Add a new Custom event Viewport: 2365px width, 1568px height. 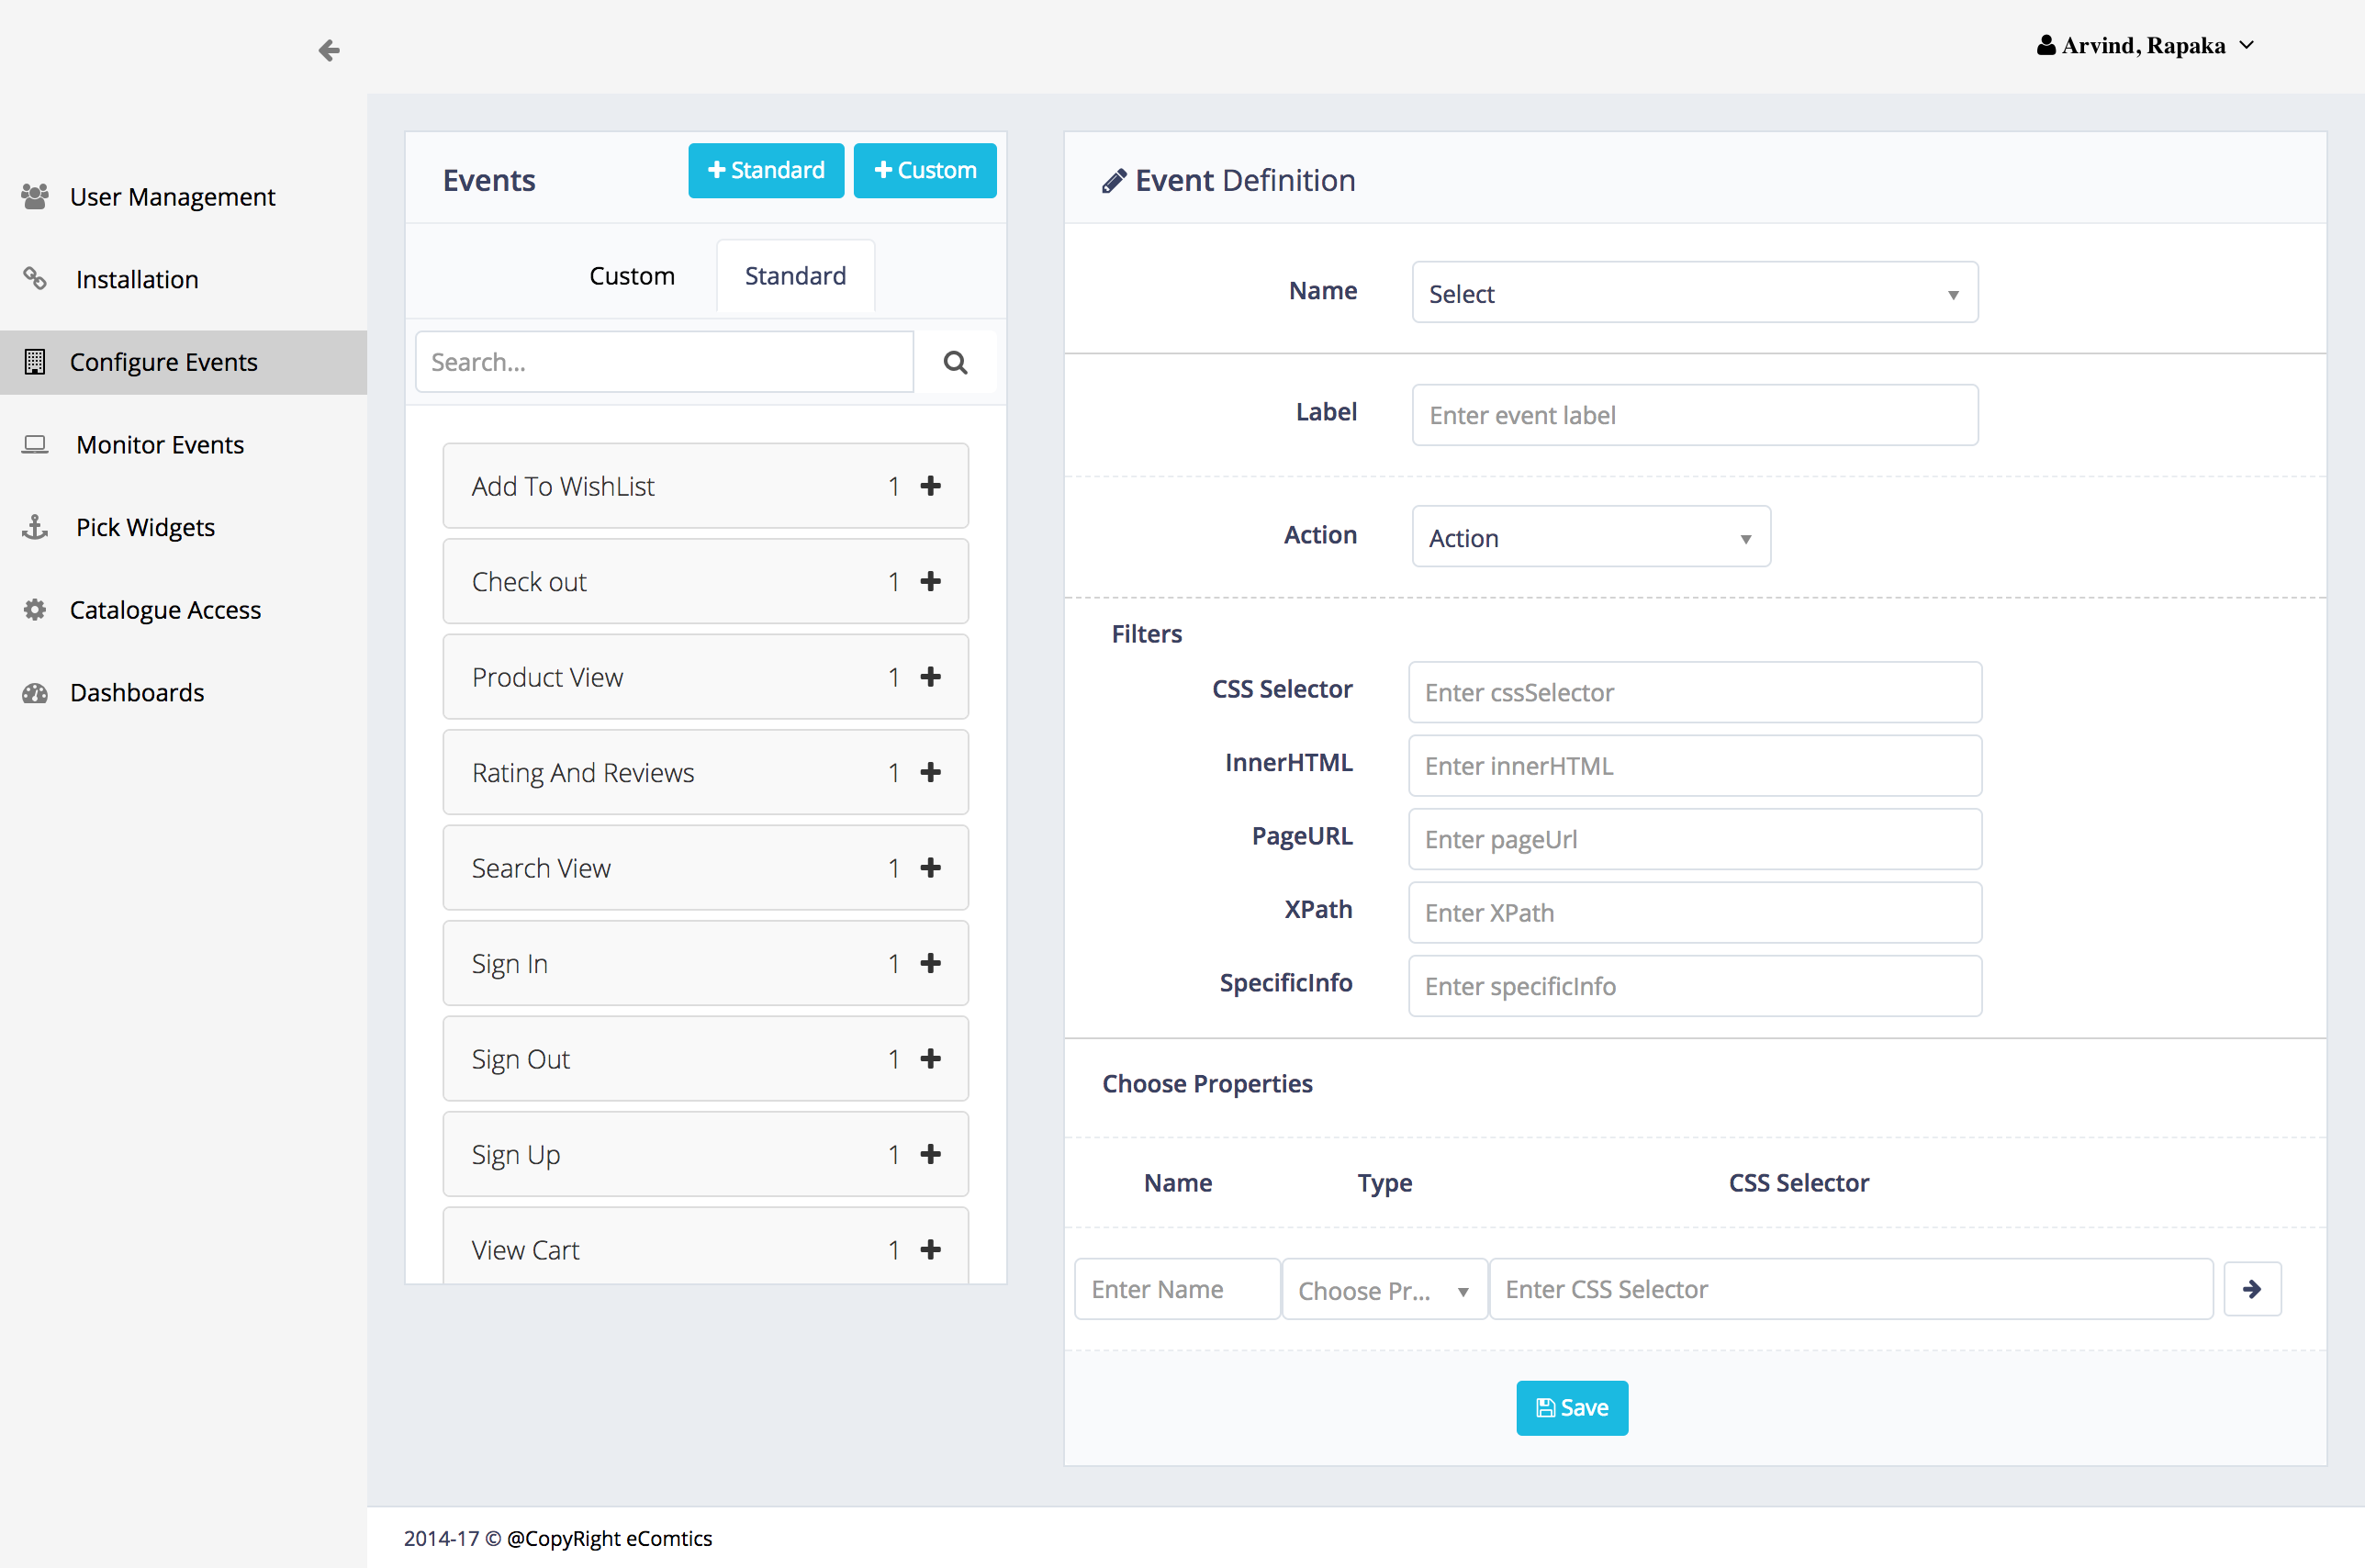click(x=925, y=170)
